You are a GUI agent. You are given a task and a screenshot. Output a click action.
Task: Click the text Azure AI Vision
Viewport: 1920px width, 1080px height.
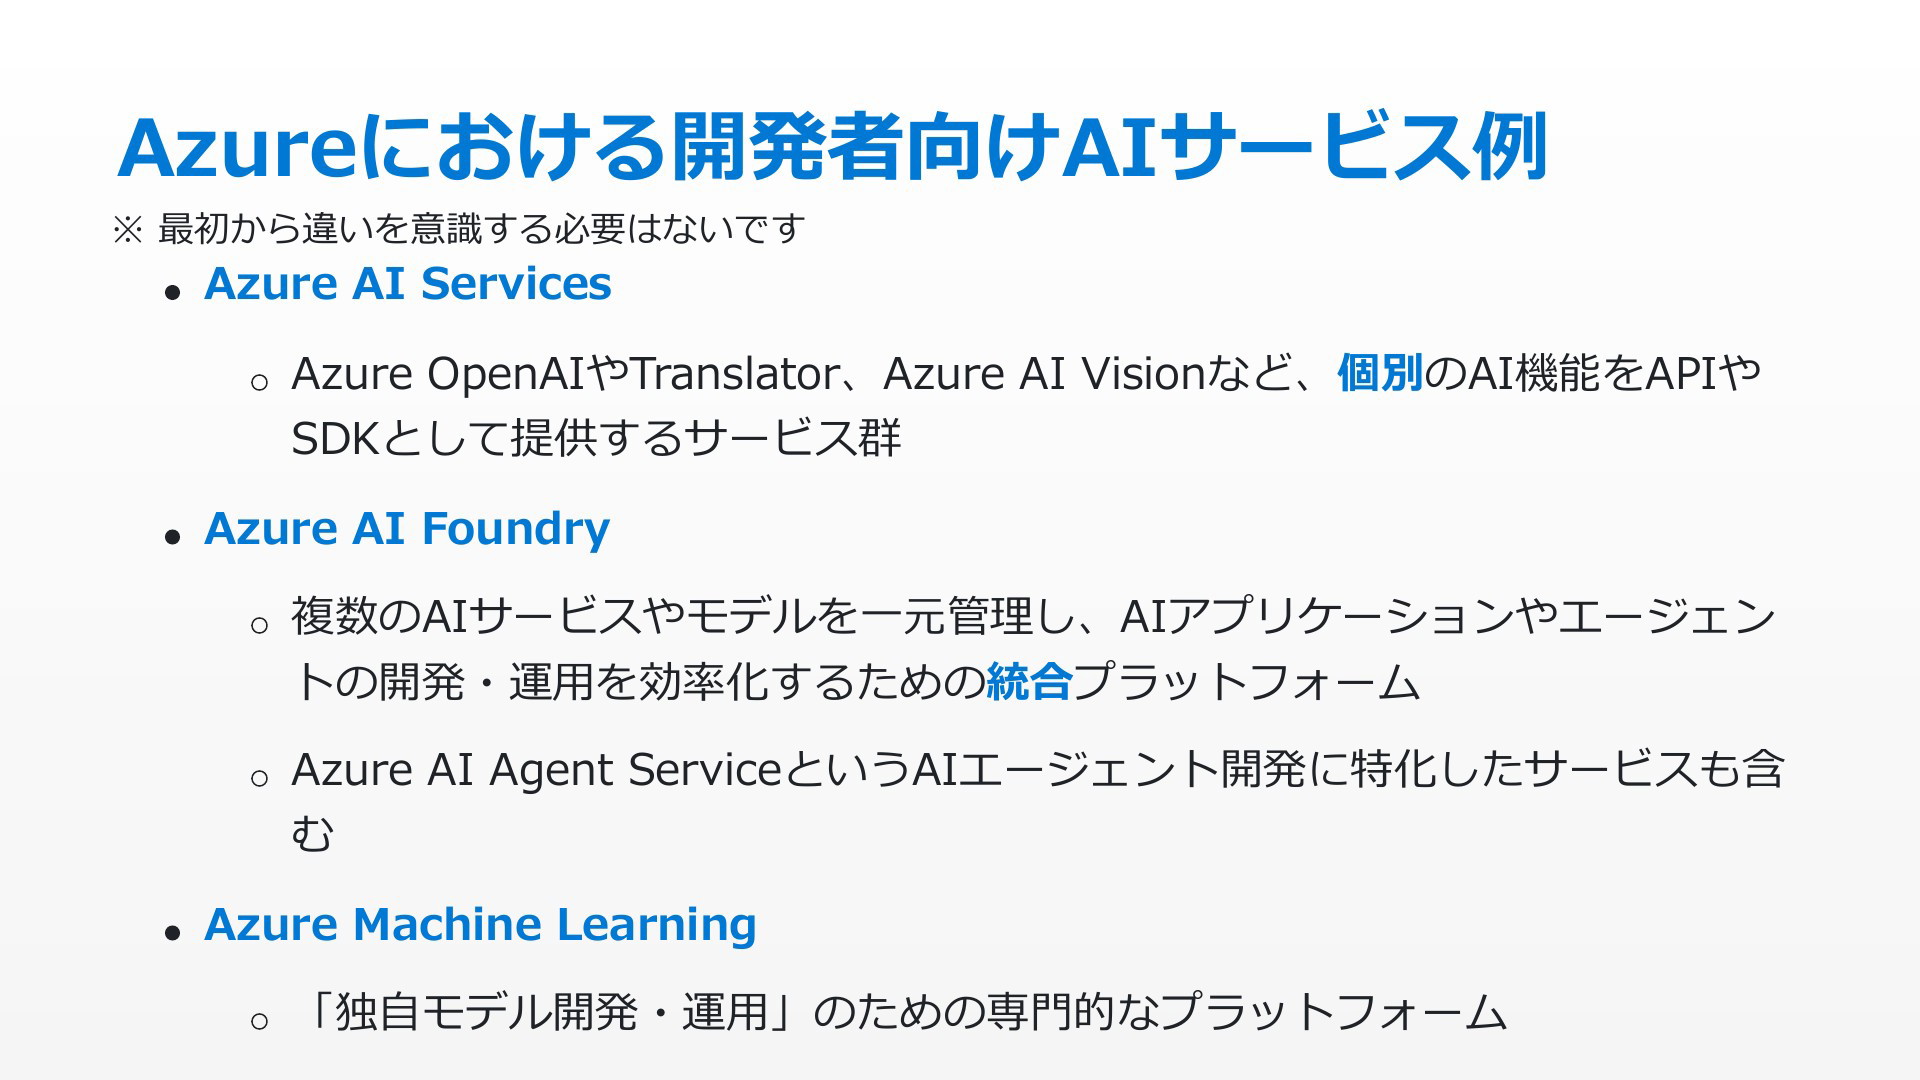(1043, 374)
